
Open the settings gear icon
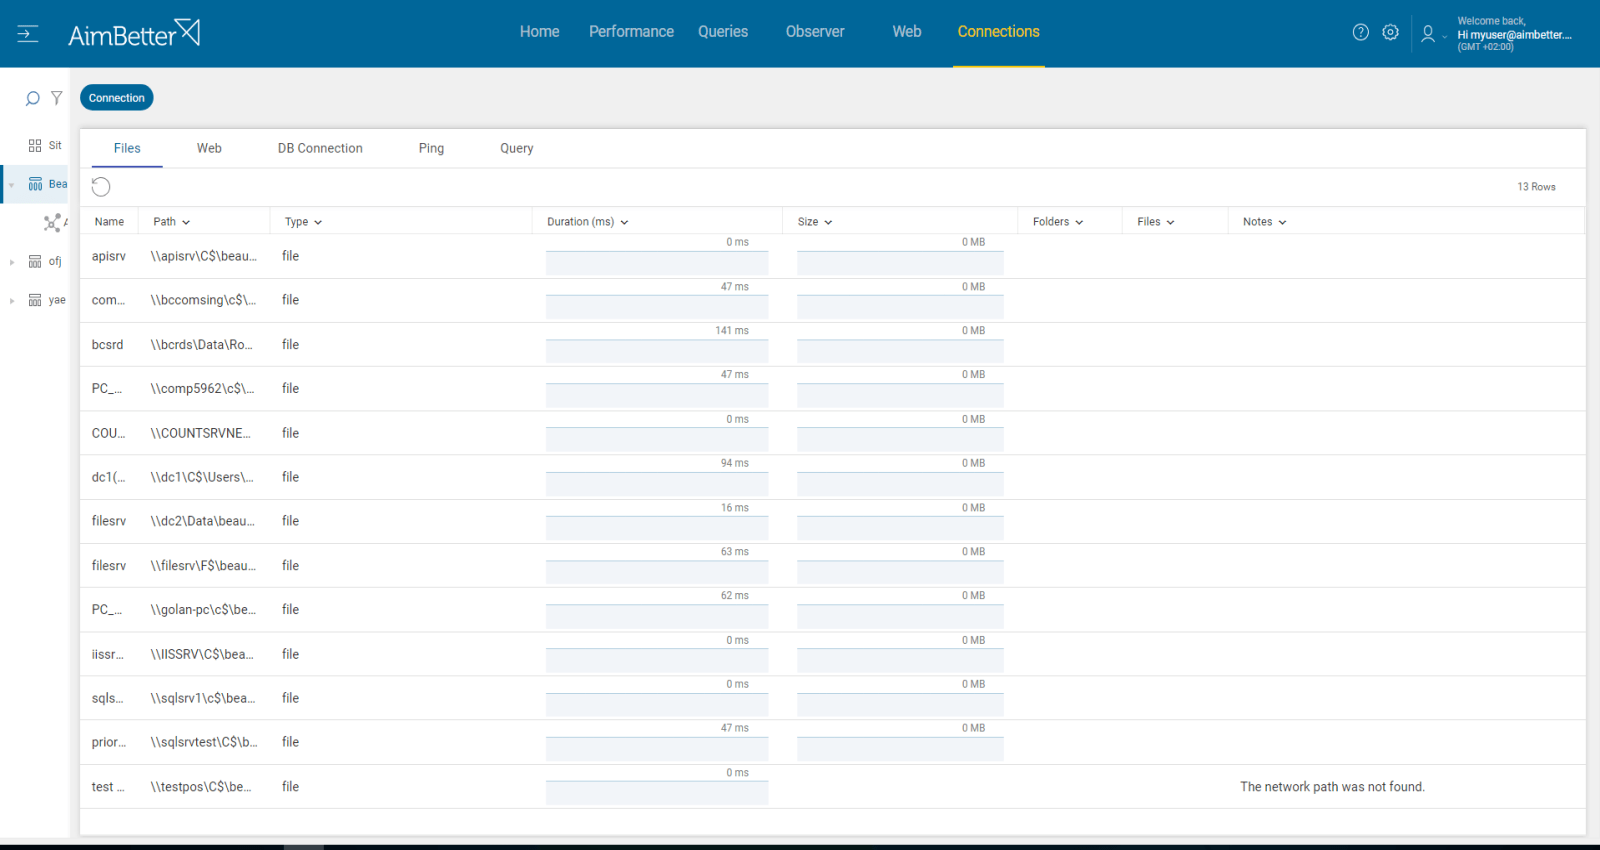(1390, 32)
